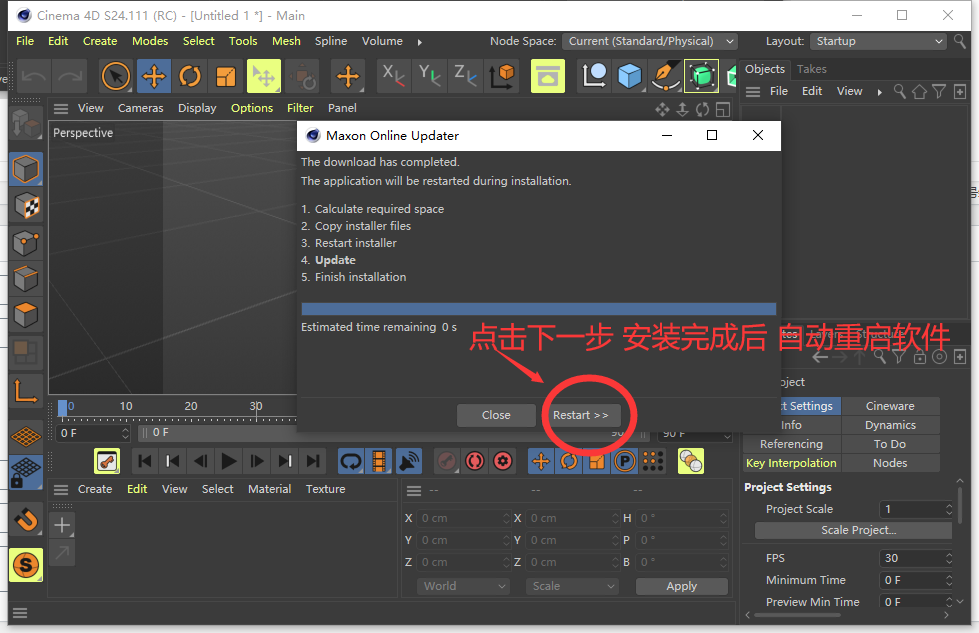Toggle Z axis lock
Screen dimensions: 979x633
(x=465, y=76)
